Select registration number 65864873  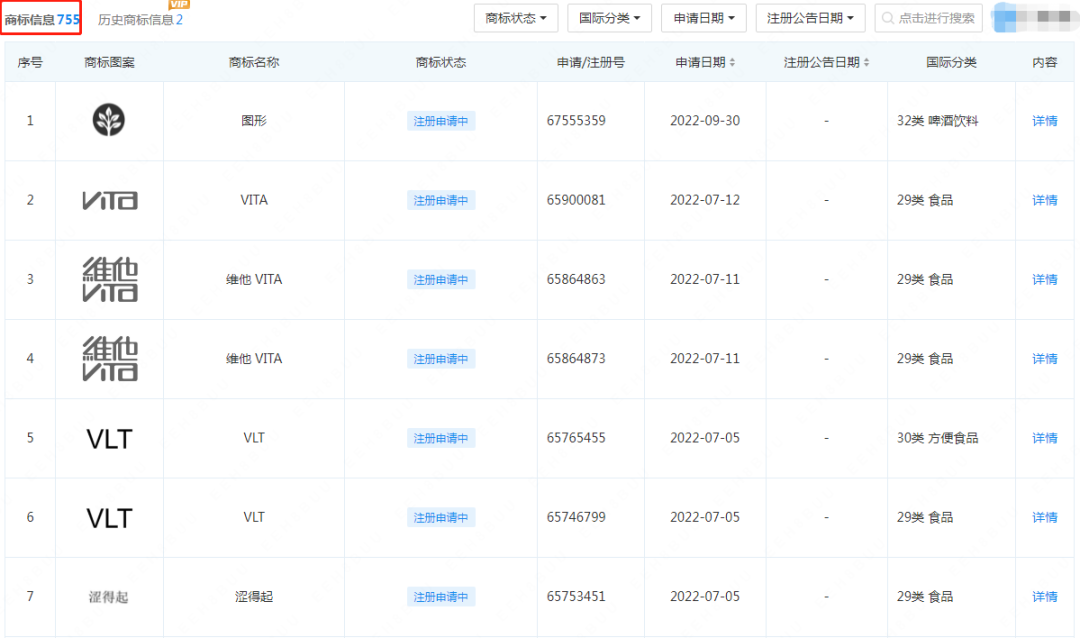click(x=576, y=358)
